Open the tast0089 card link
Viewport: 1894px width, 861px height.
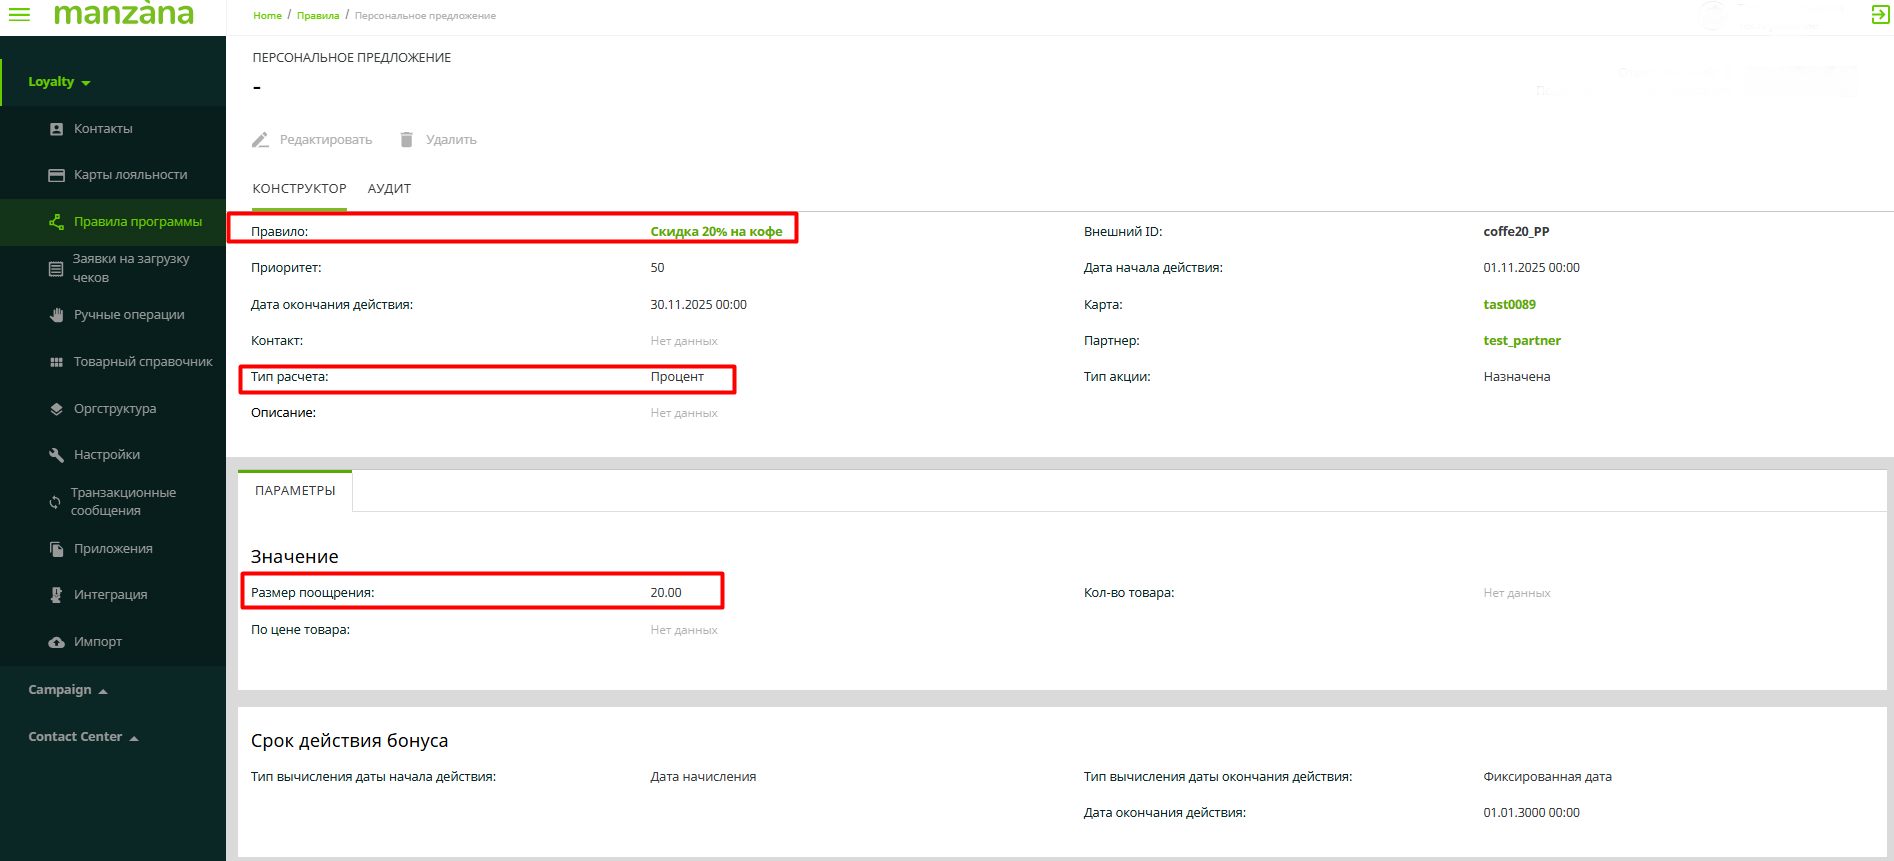point(1509,305)
